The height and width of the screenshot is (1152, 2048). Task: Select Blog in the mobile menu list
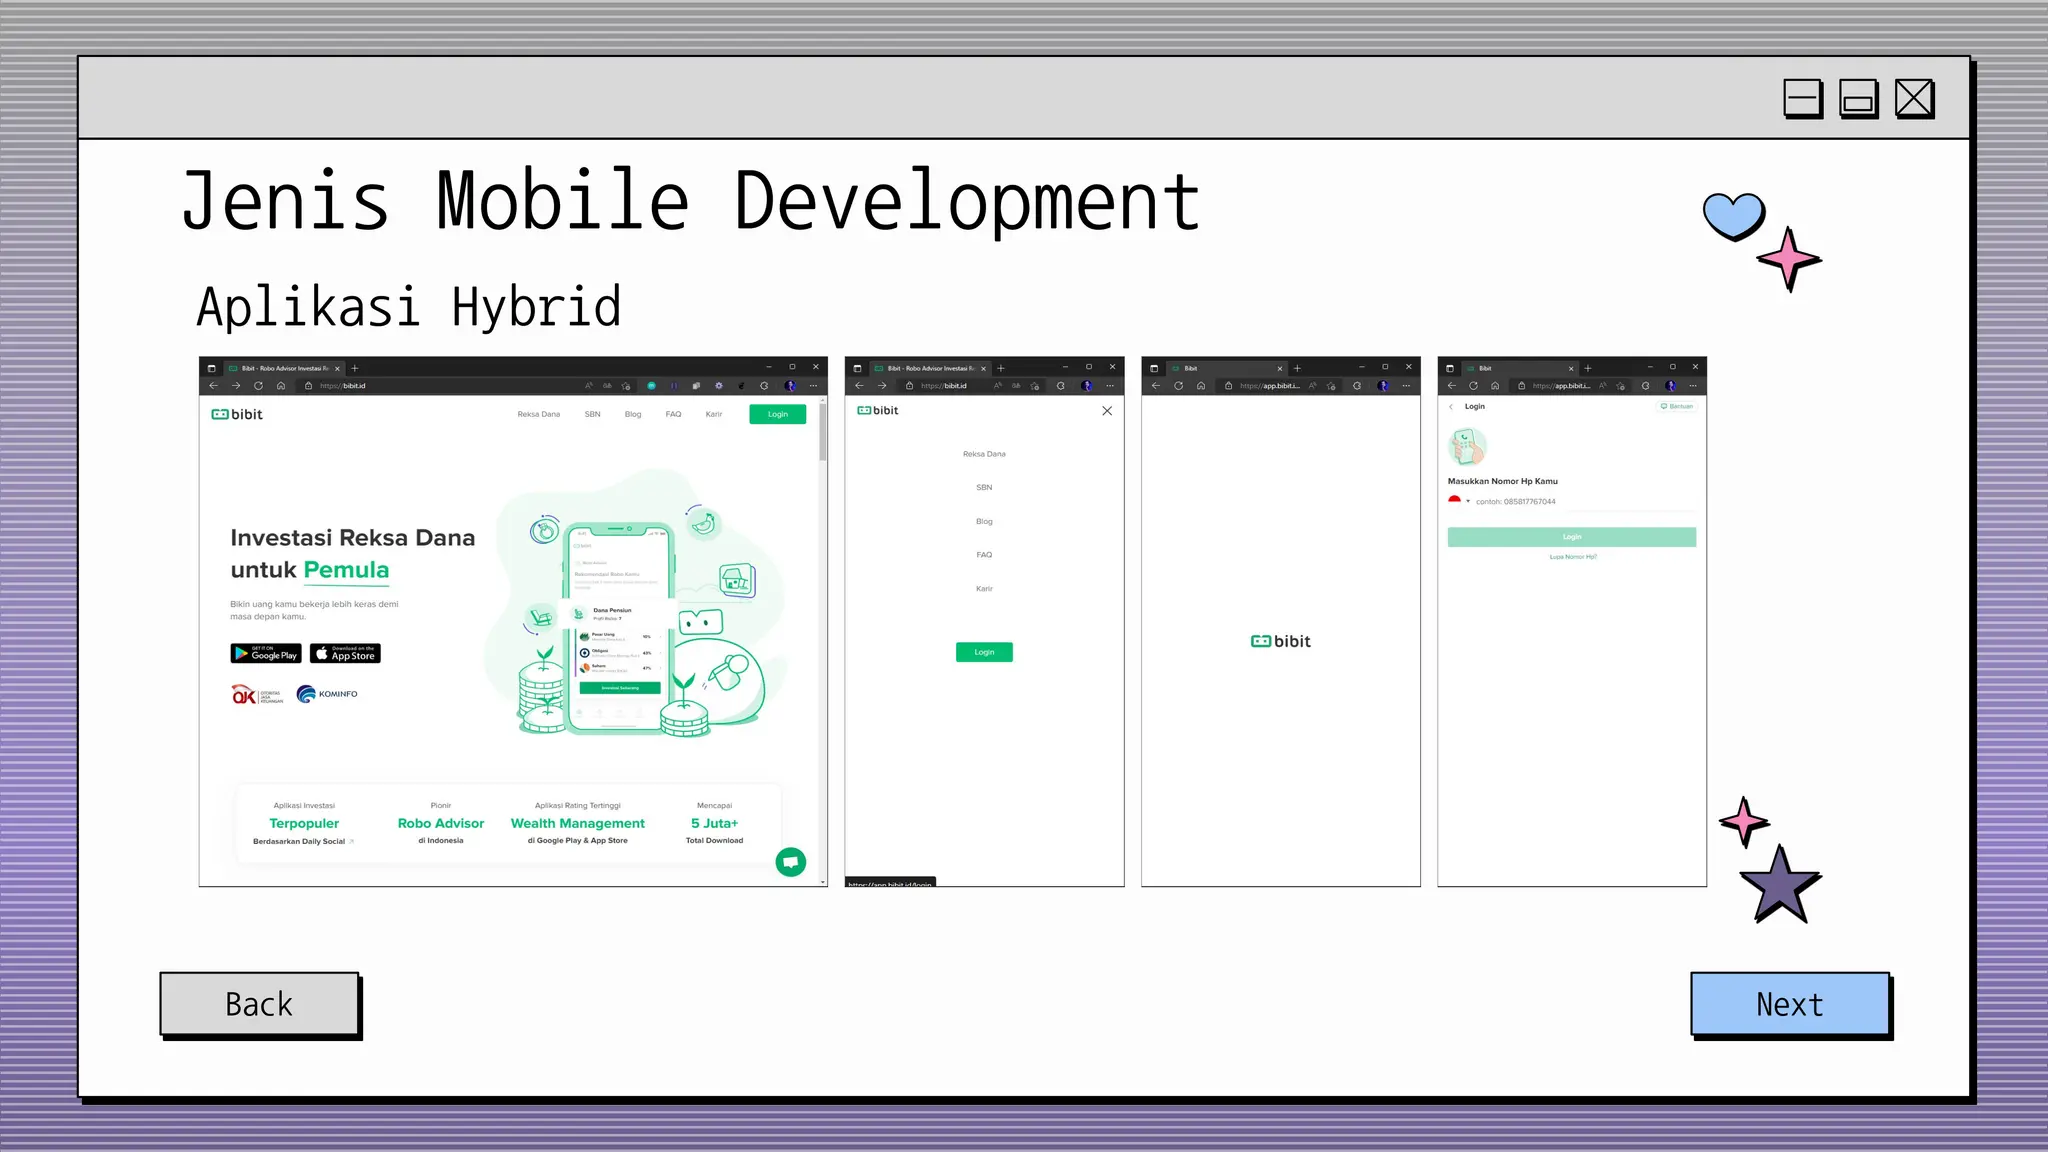pos(984,522)
